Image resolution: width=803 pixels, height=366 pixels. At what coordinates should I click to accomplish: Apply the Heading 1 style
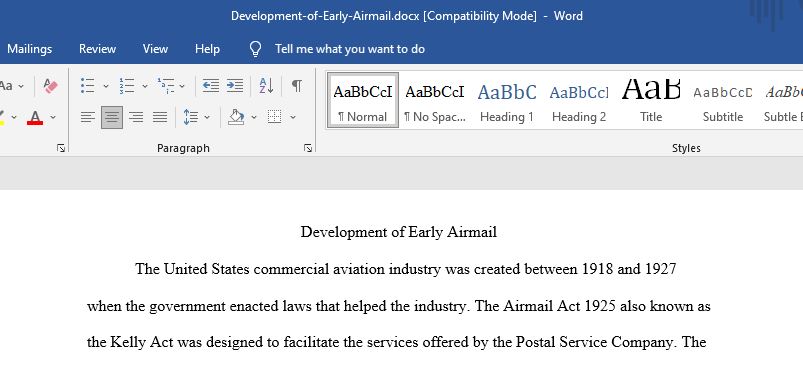pyautogui.click(x=506, y=100)
